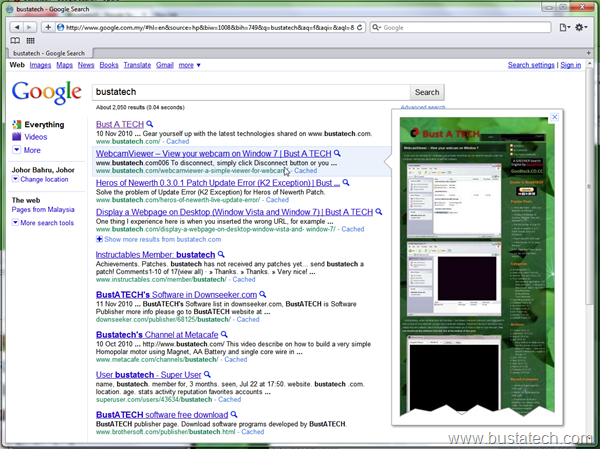This screenshot has width=600, height=449.
Task: Click the Google logo
Action: click(46, 92)
